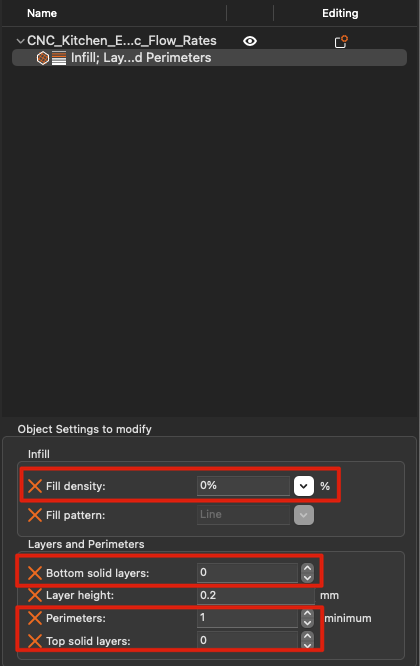The height and width of the screenshot is (666, 420).
Task: Click the Editing column header
Action: [340, 13]
